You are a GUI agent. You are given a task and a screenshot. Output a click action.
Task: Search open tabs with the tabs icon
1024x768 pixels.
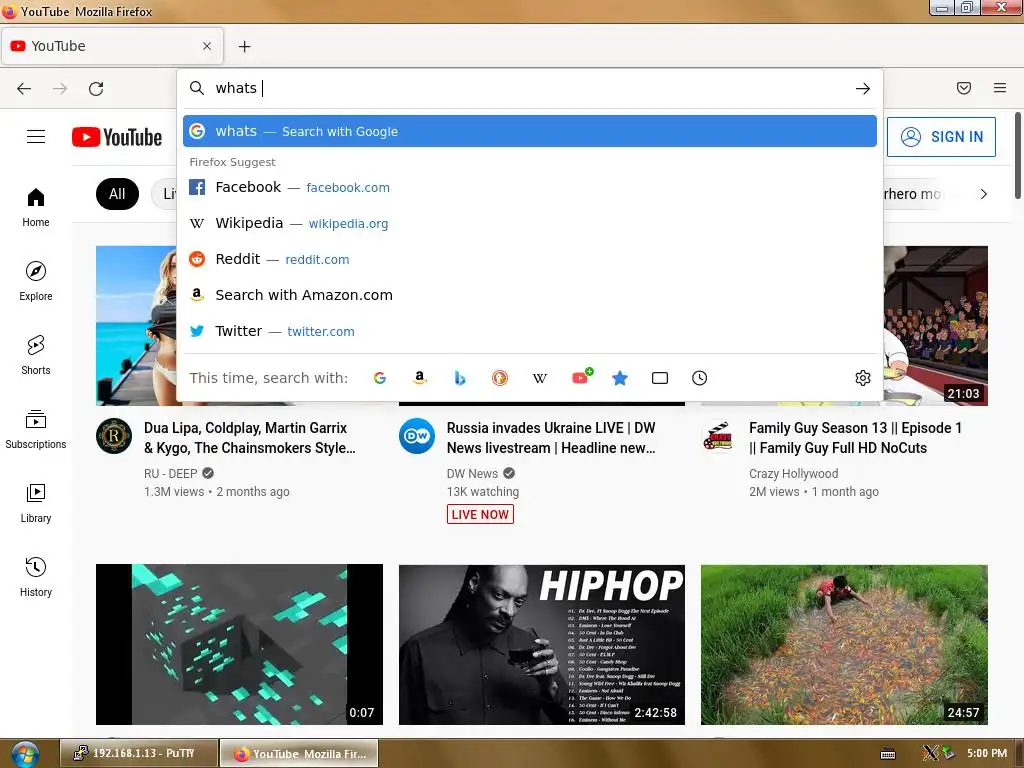(x=660, y=378)
